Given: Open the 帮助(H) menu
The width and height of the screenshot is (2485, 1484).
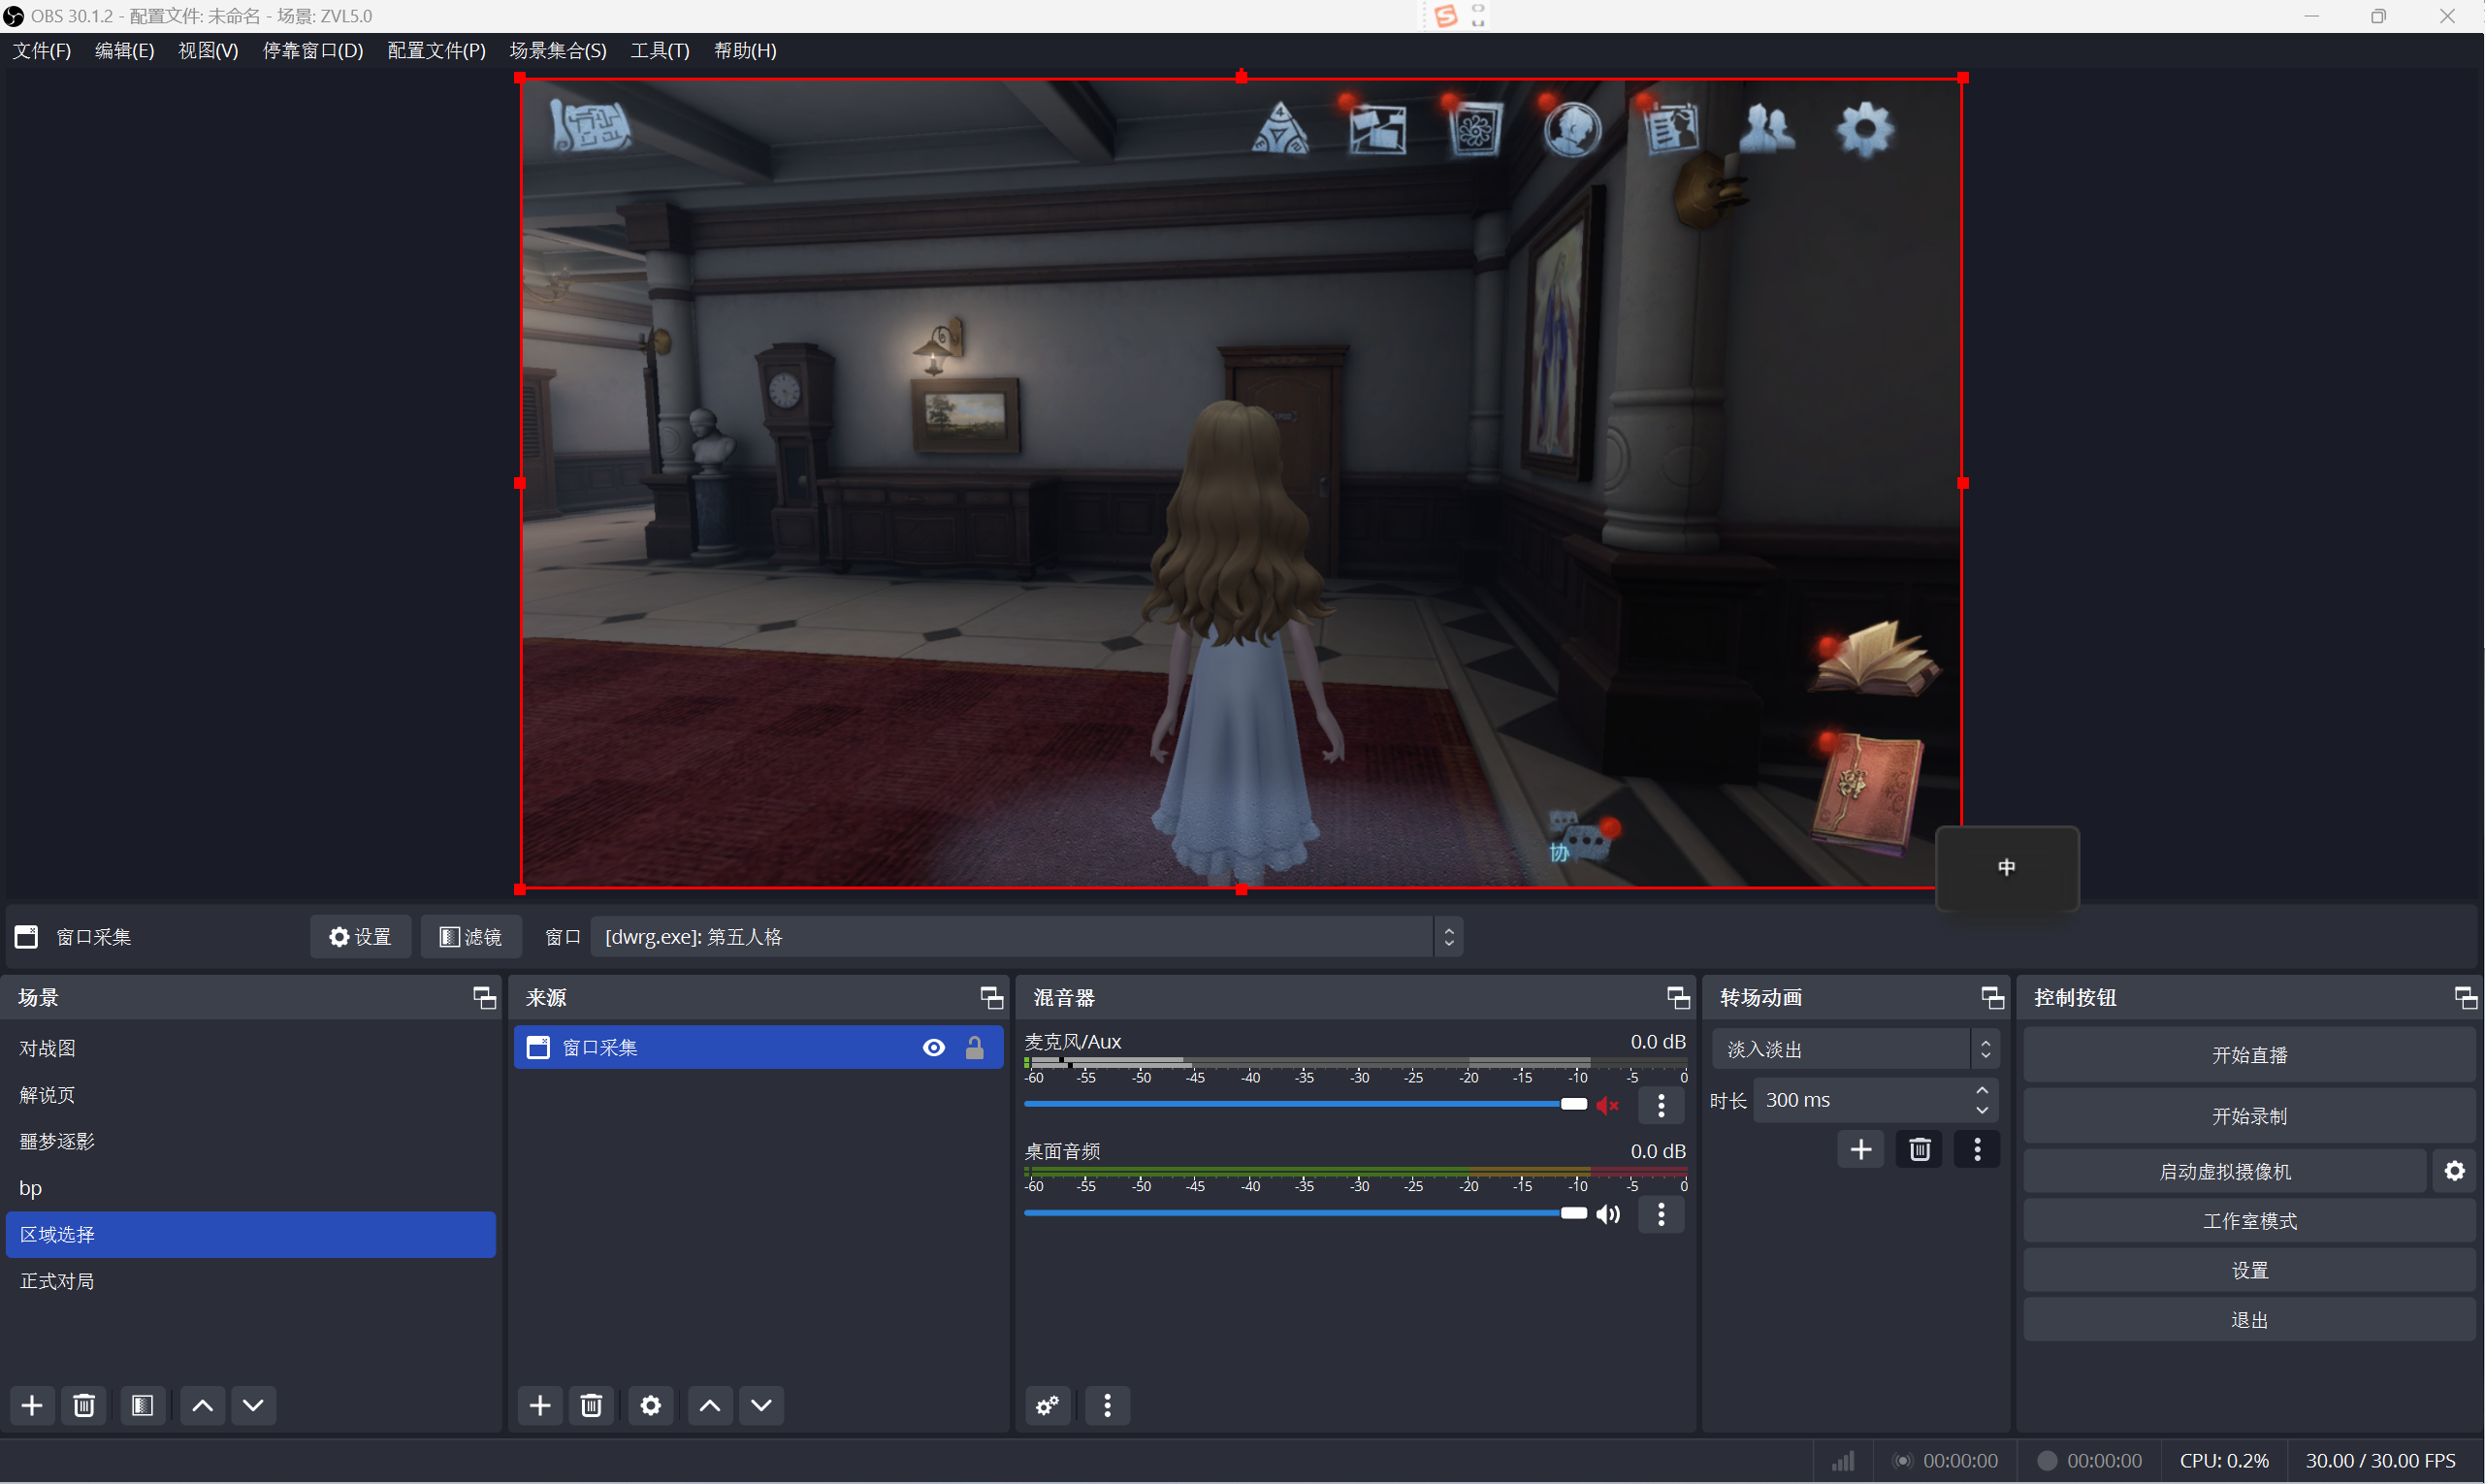Looking at the screenshot, I should point(745,50).
